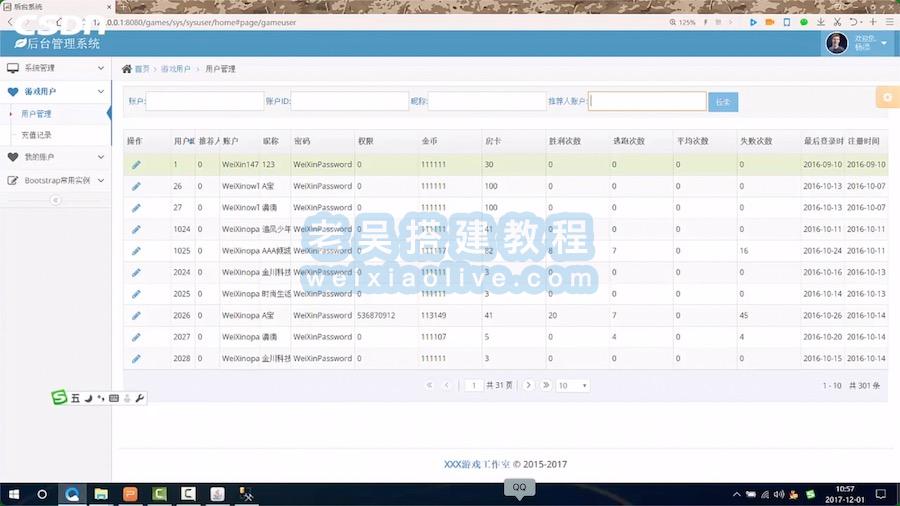Click the home icon in breadcrumb
The width and height of the screenshot is (900, 506).
(127, 69)
